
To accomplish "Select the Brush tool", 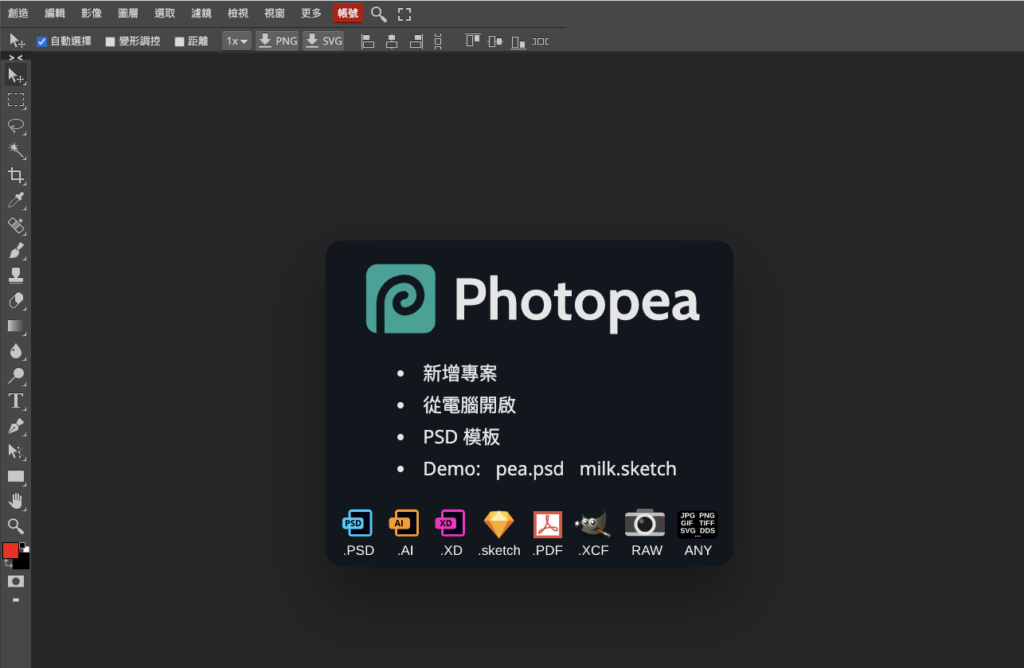I will coord(16,251).
